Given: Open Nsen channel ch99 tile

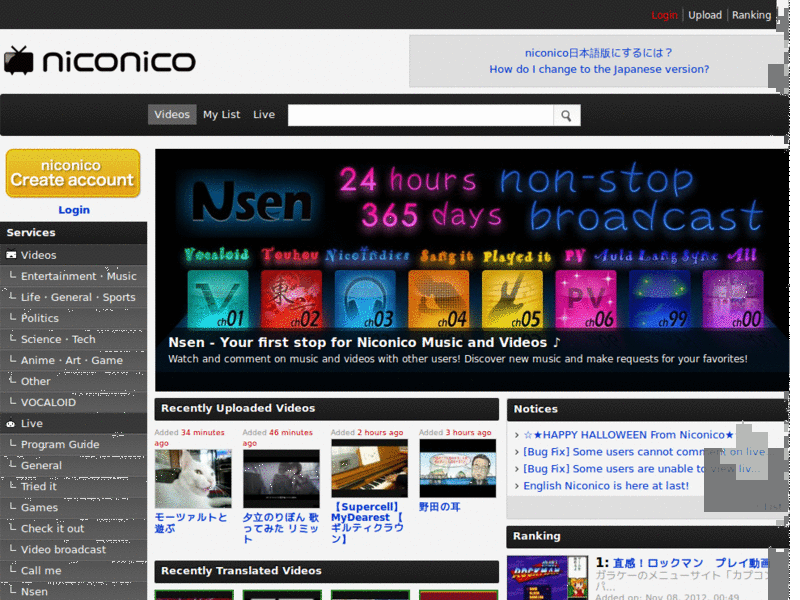Looking at the screenshot, I should (659, 299).
